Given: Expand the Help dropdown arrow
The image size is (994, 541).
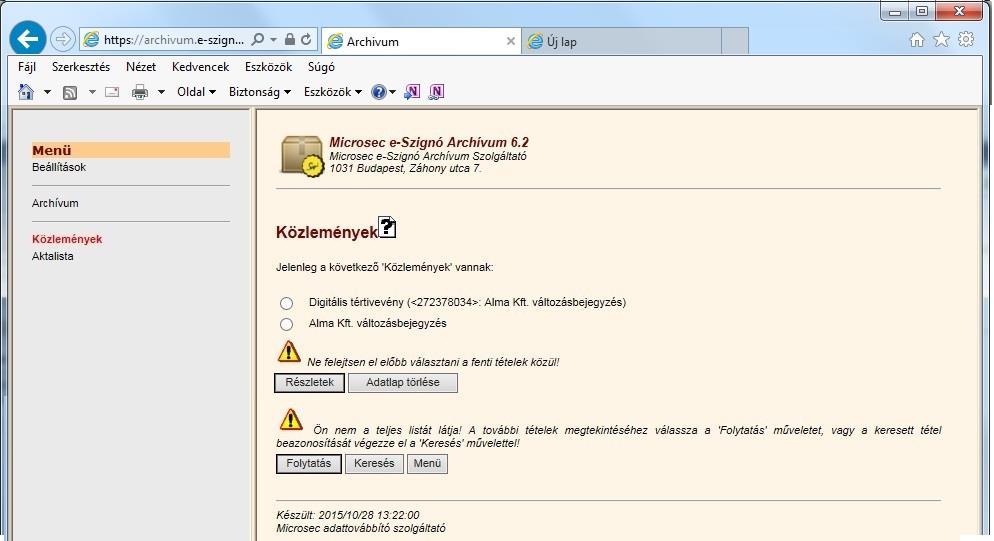Looking at the screenshot, I should pos(392,93).
